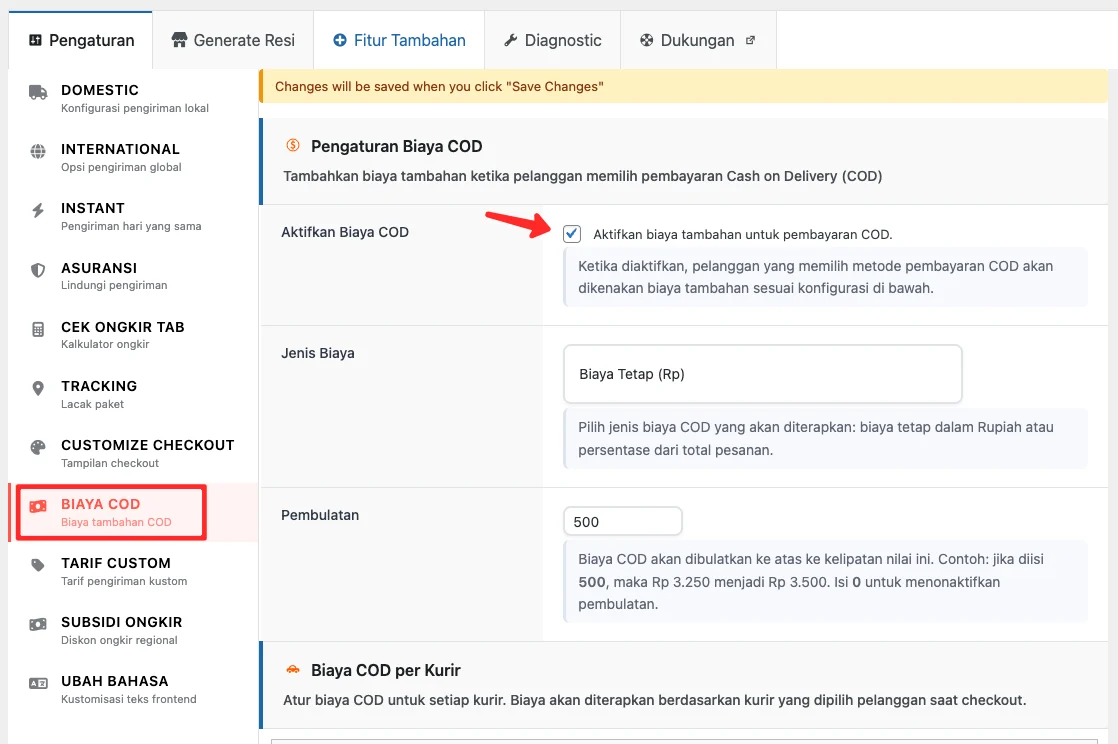Click the Dukungan external link
Image resolution: width=1118 pixels, height=744 pixels.
pyautogui.click(x=696, y=39)
